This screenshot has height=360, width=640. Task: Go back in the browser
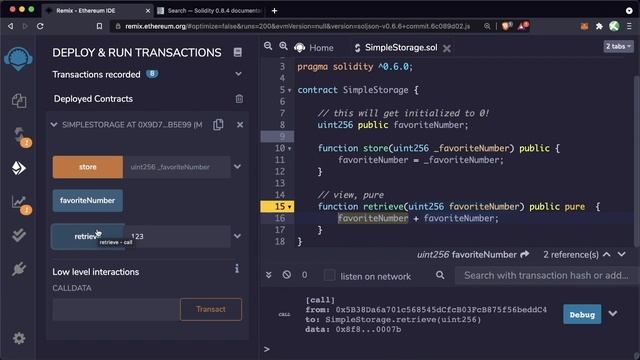coord(10,26)
